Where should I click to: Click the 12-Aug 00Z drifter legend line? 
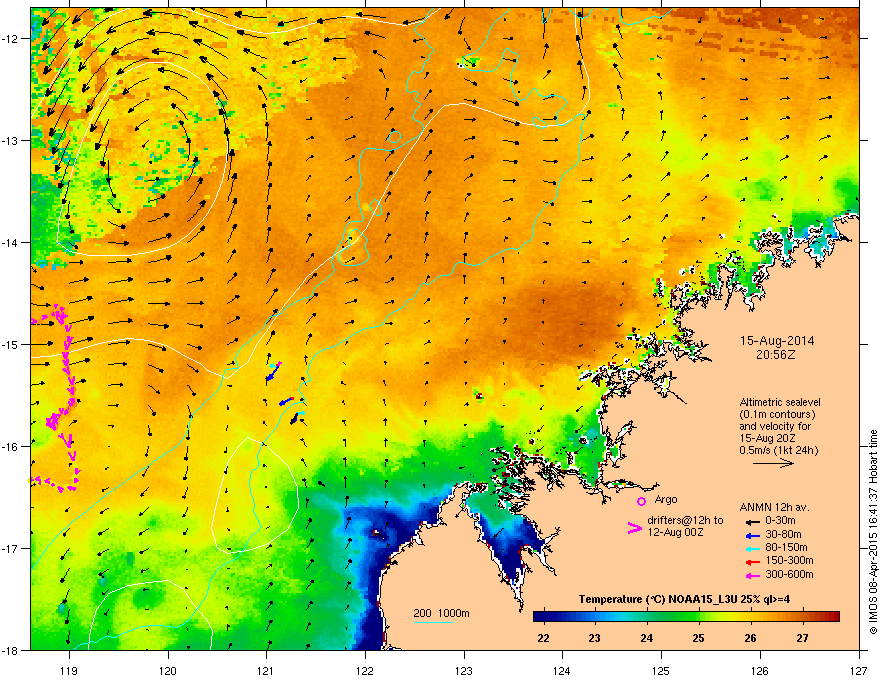(x=675, y=532)
